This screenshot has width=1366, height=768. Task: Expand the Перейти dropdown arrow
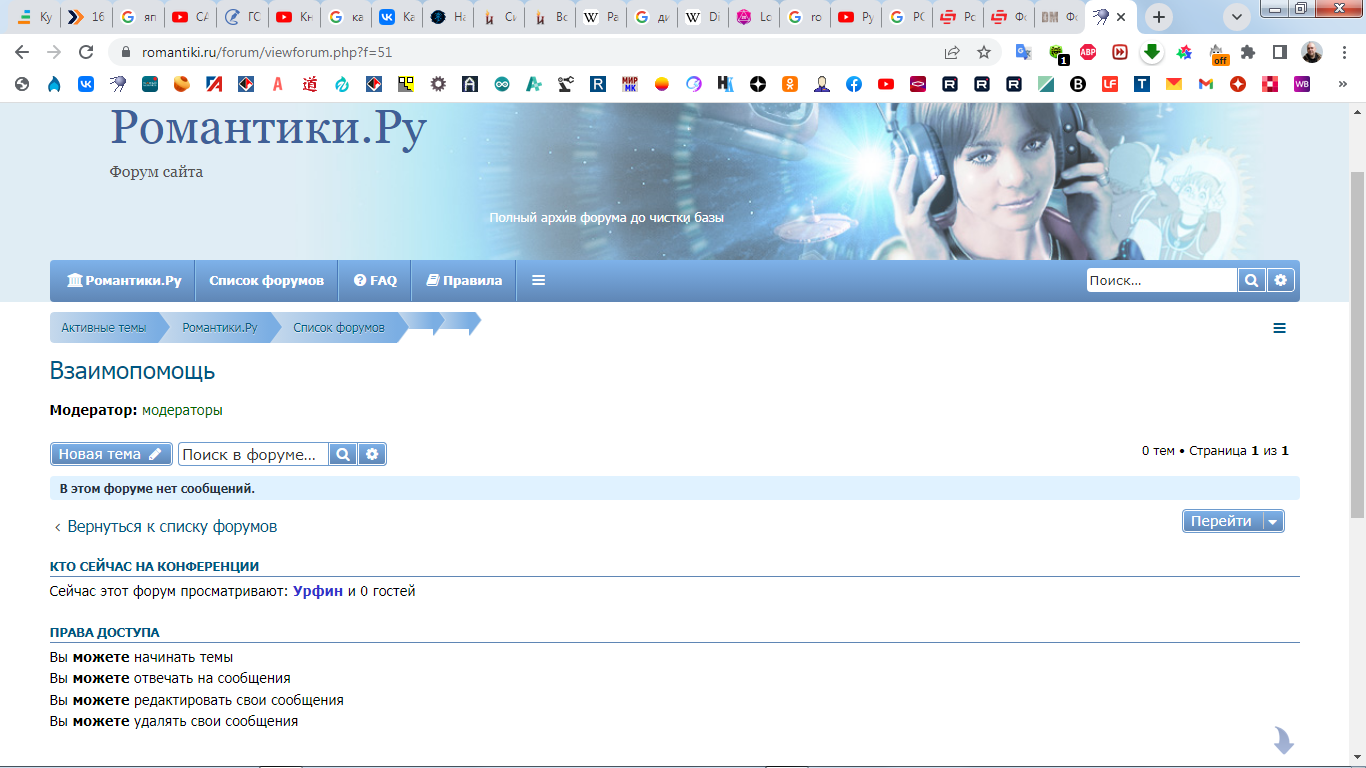1272,522
